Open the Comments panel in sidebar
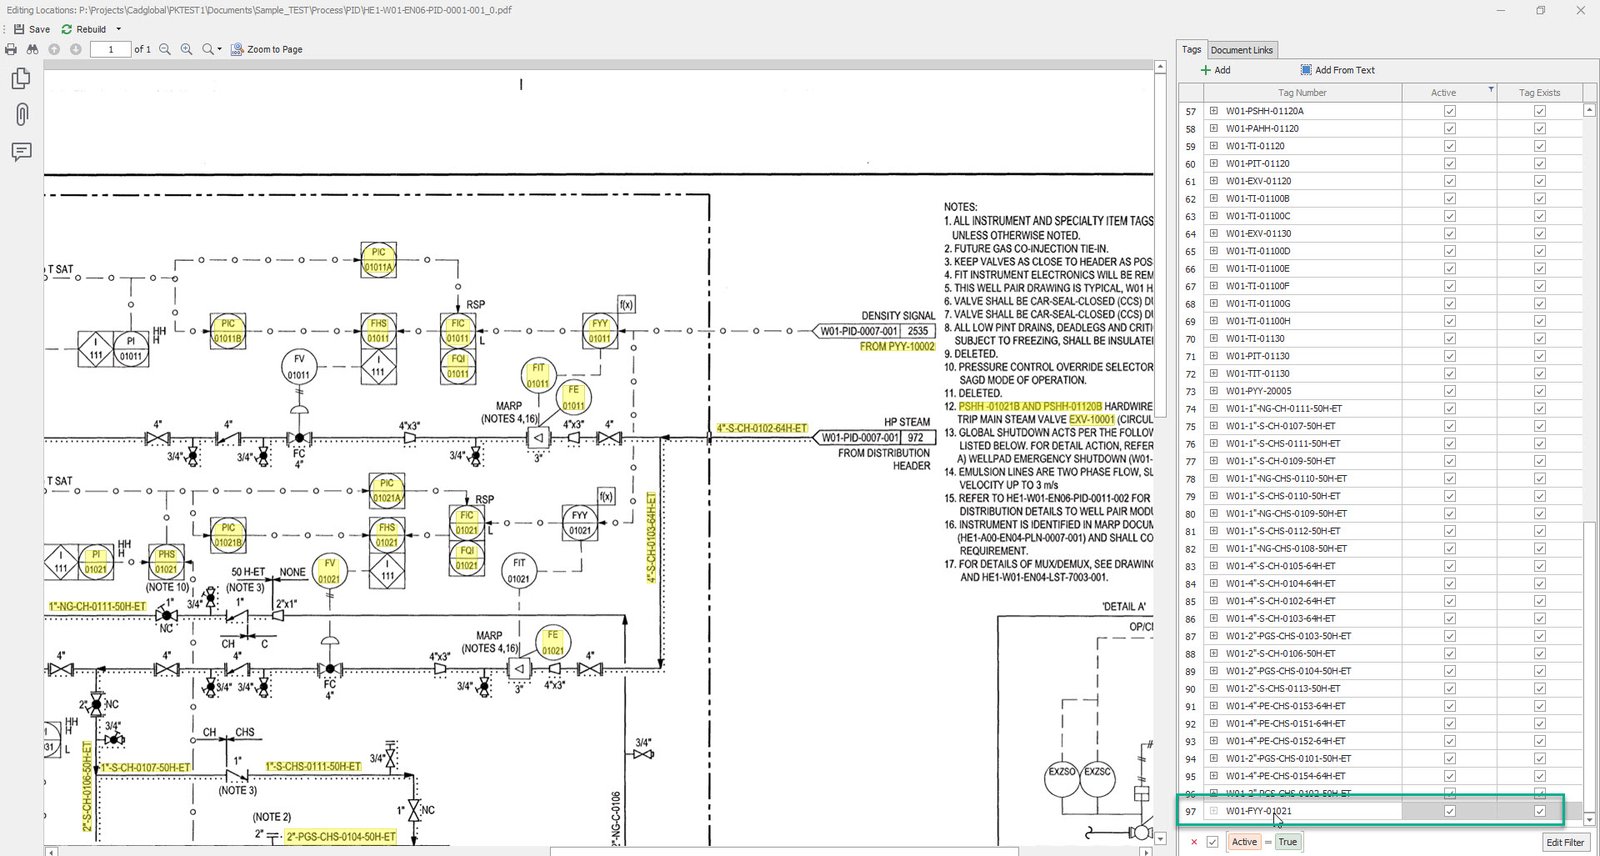This screenshot has height=856, width=1600. (21, 152)
